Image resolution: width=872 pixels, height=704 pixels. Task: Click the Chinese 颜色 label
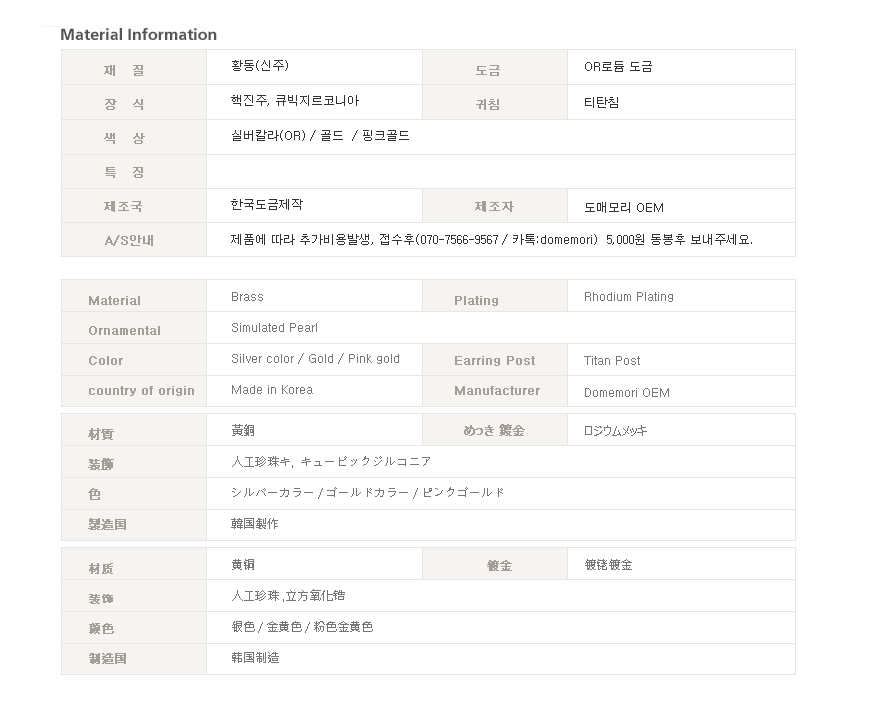tap(101, 629)
